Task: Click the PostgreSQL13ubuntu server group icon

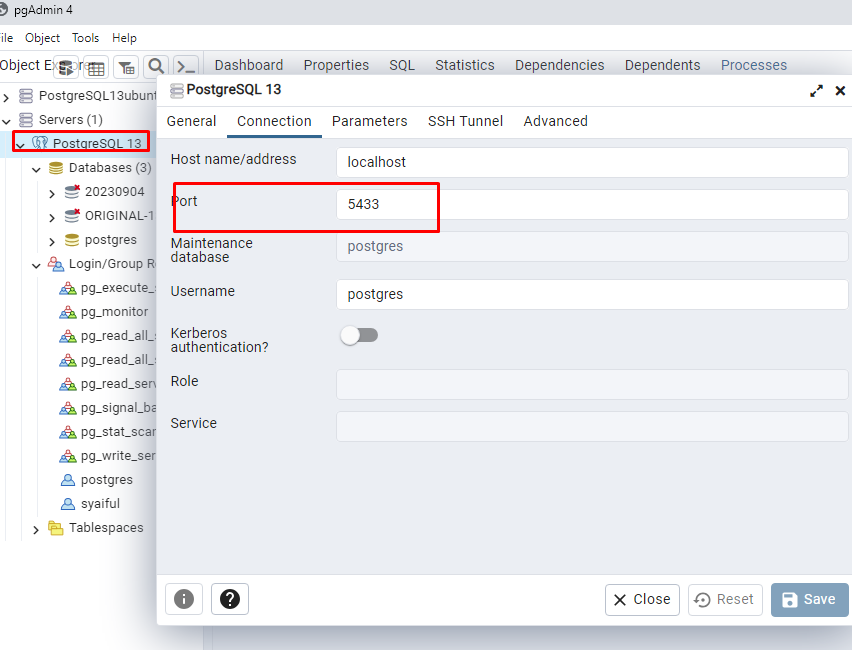Action: (x=26, y=96)
